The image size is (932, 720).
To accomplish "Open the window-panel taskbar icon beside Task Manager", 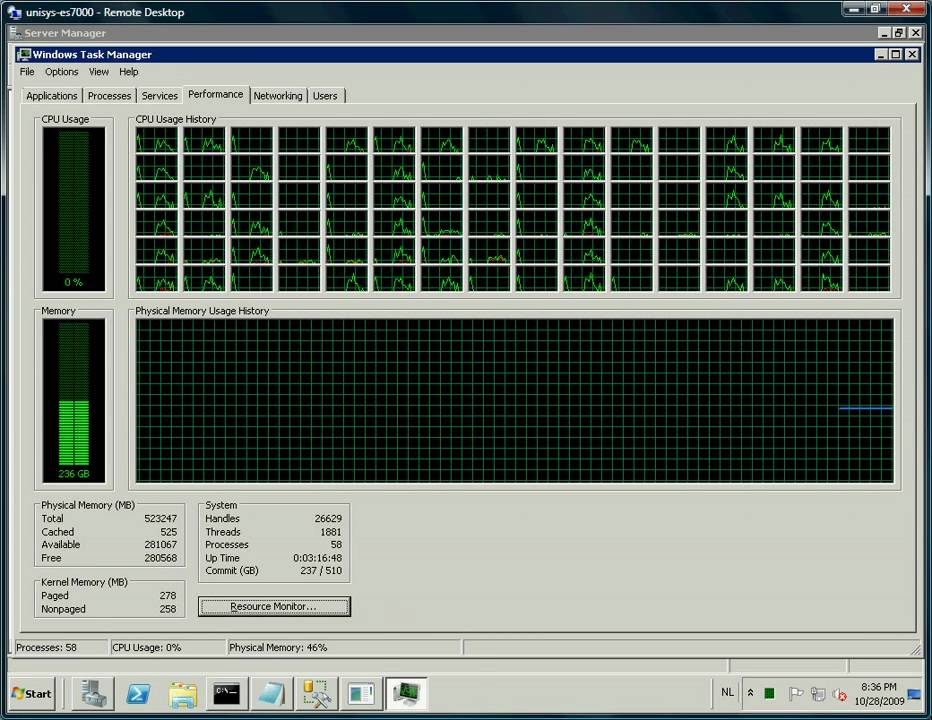I will [361, 693].
